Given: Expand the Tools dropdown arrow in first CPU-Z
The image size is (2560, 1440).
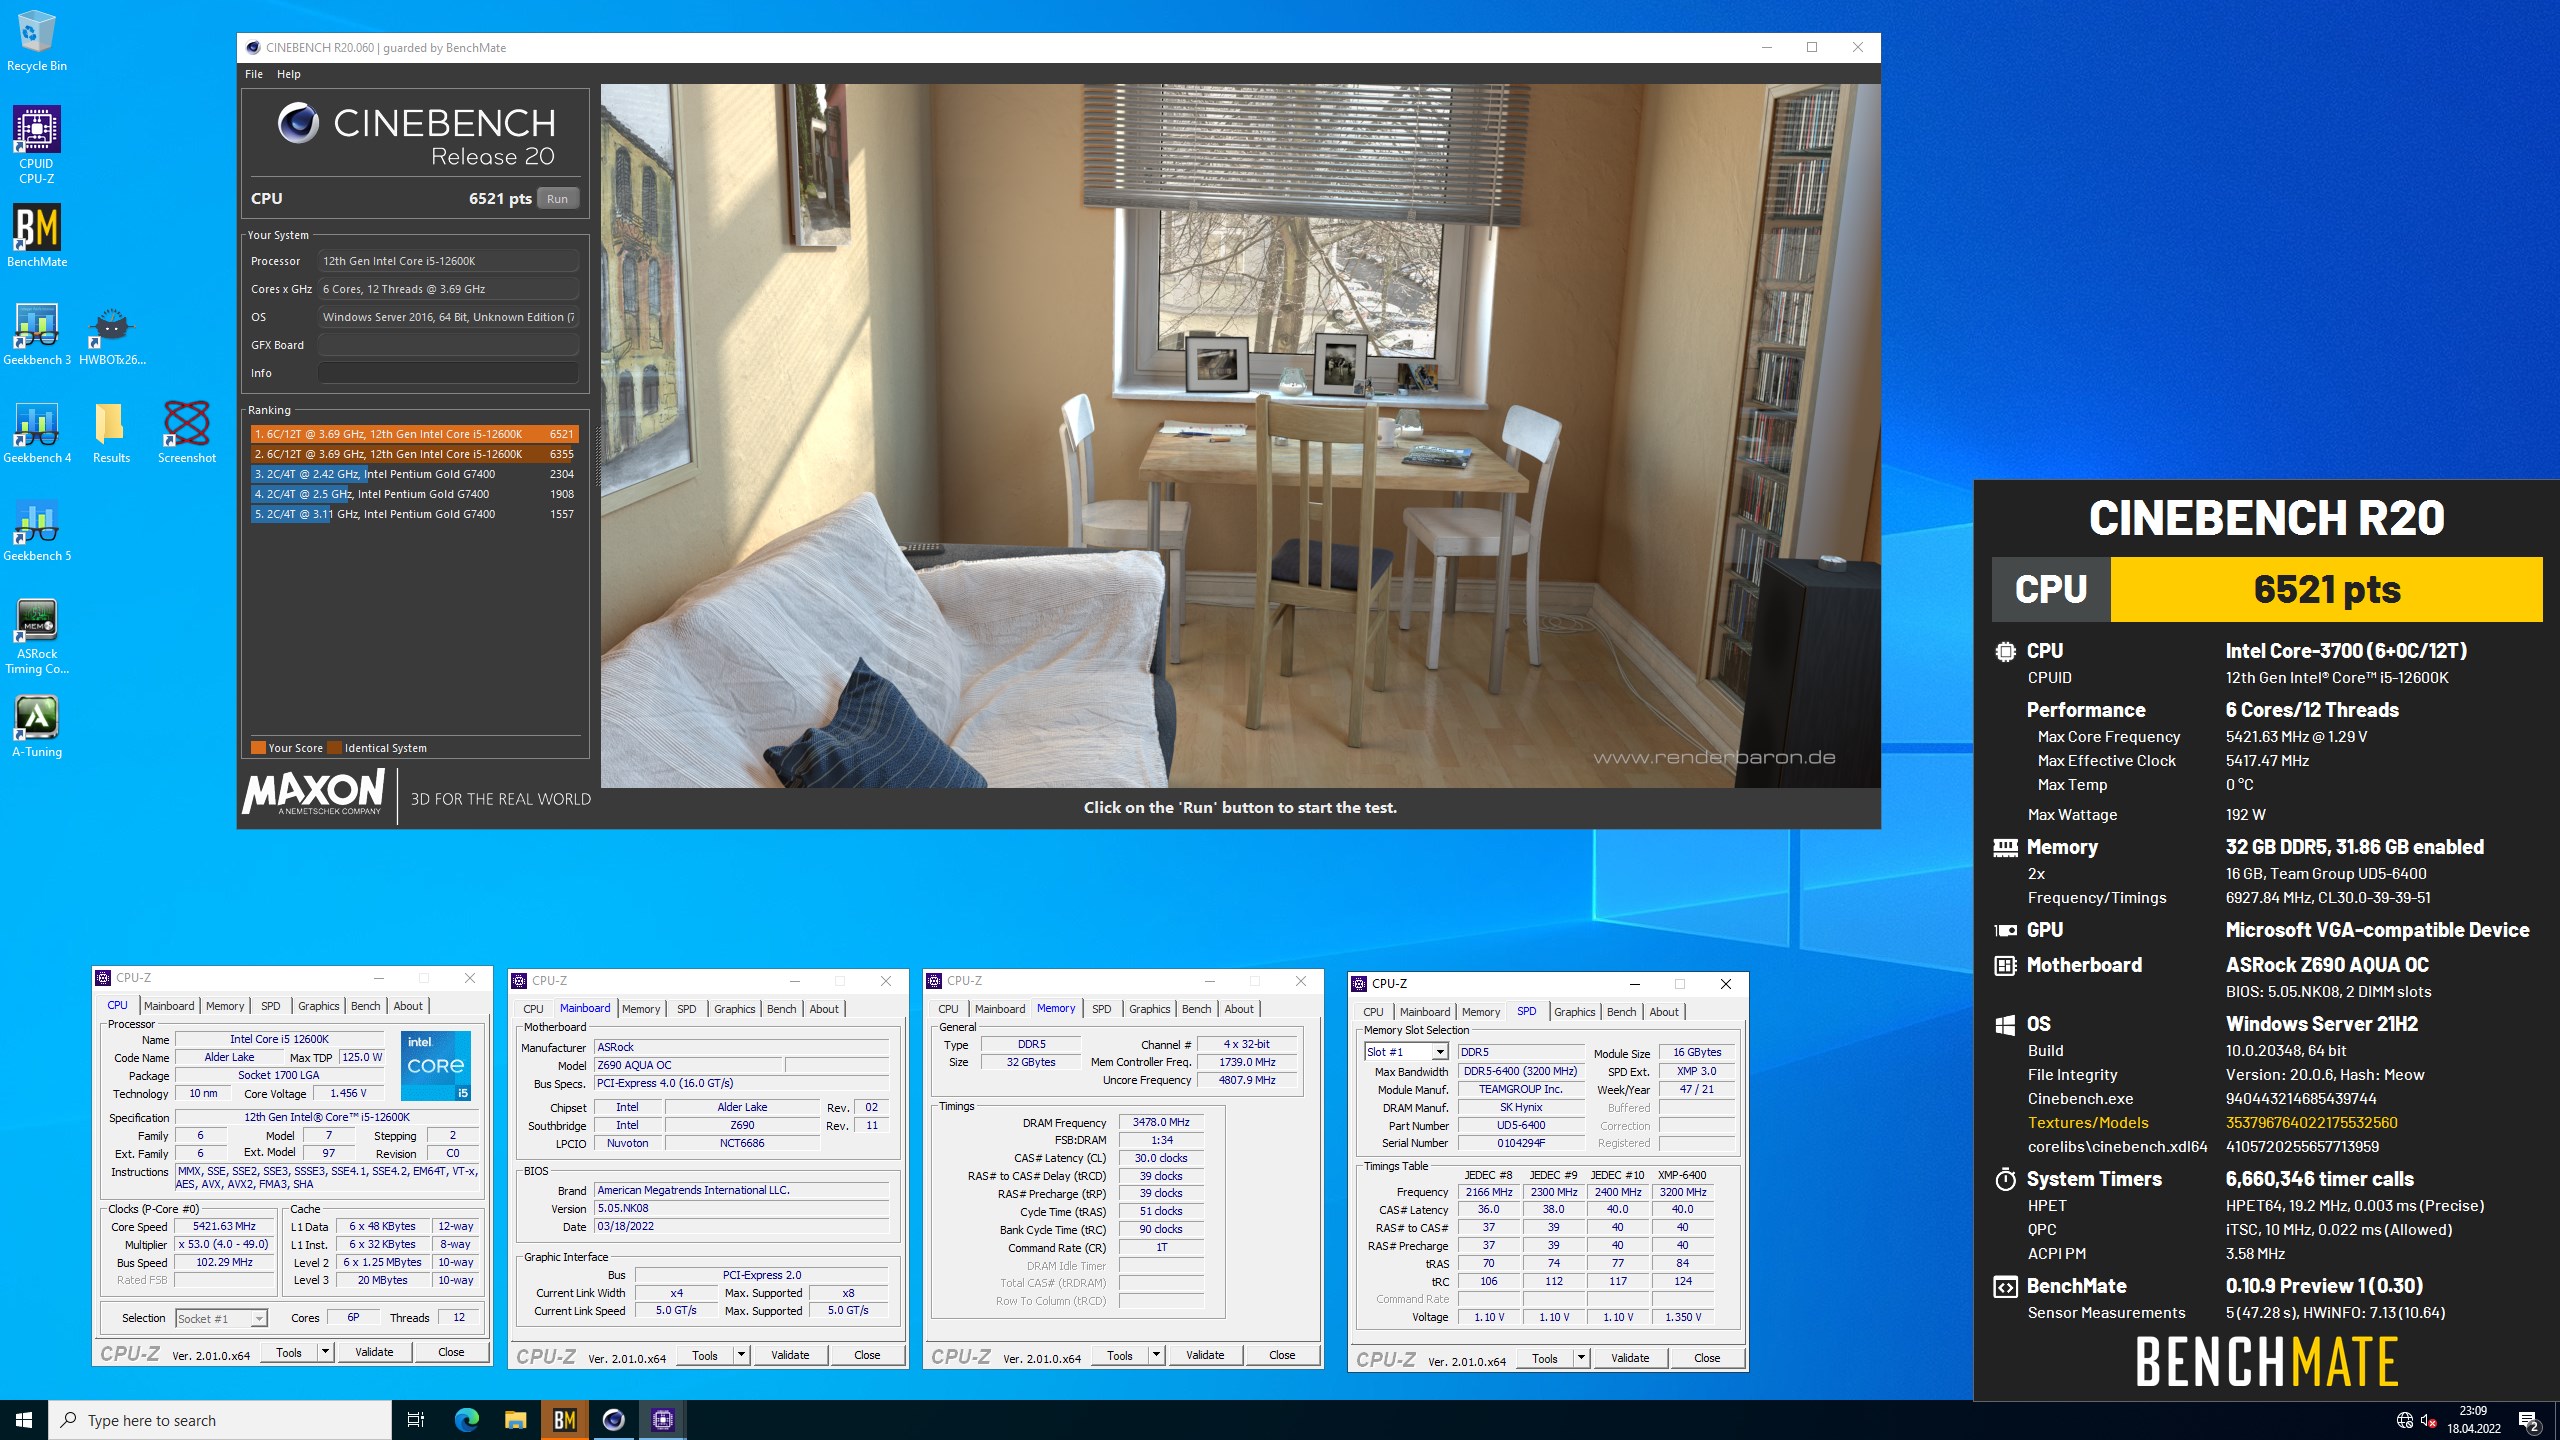Looking at the screenshot, I should click(325, 1352).
